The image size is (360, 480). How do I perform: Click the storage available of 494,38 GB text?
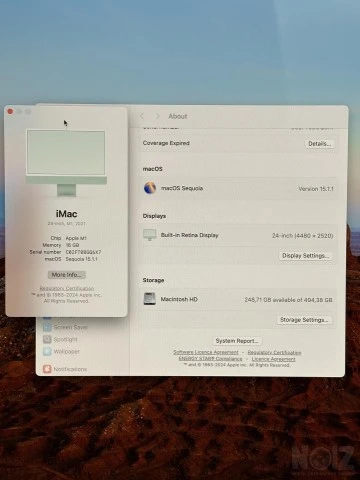pyautogui.click(x=288, y=300)
